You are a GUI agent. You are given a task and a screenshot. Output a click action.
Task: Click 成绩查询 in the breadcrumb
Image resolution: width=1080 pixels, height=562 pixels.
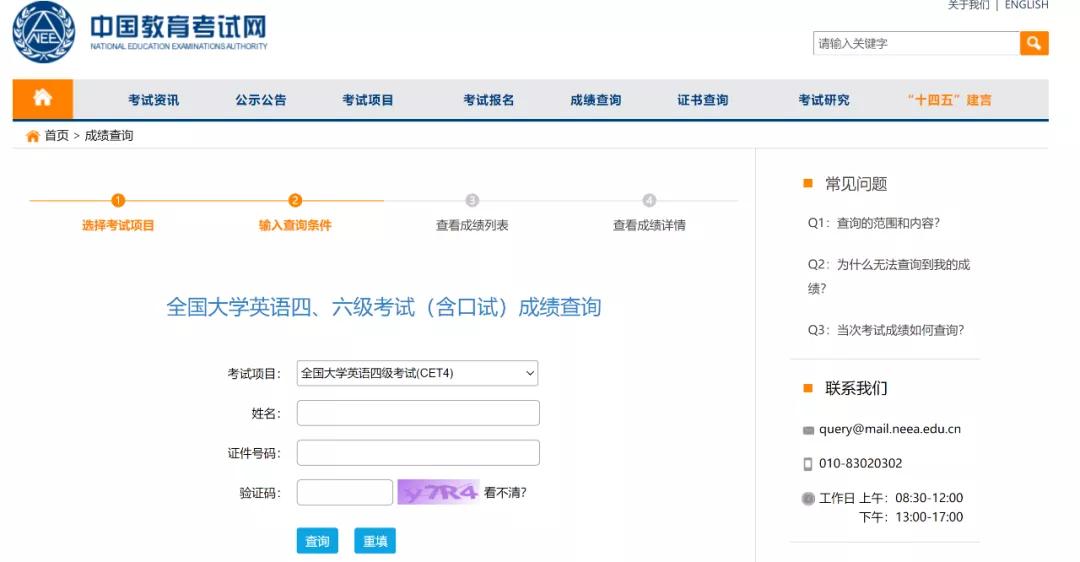pos(109,136)
